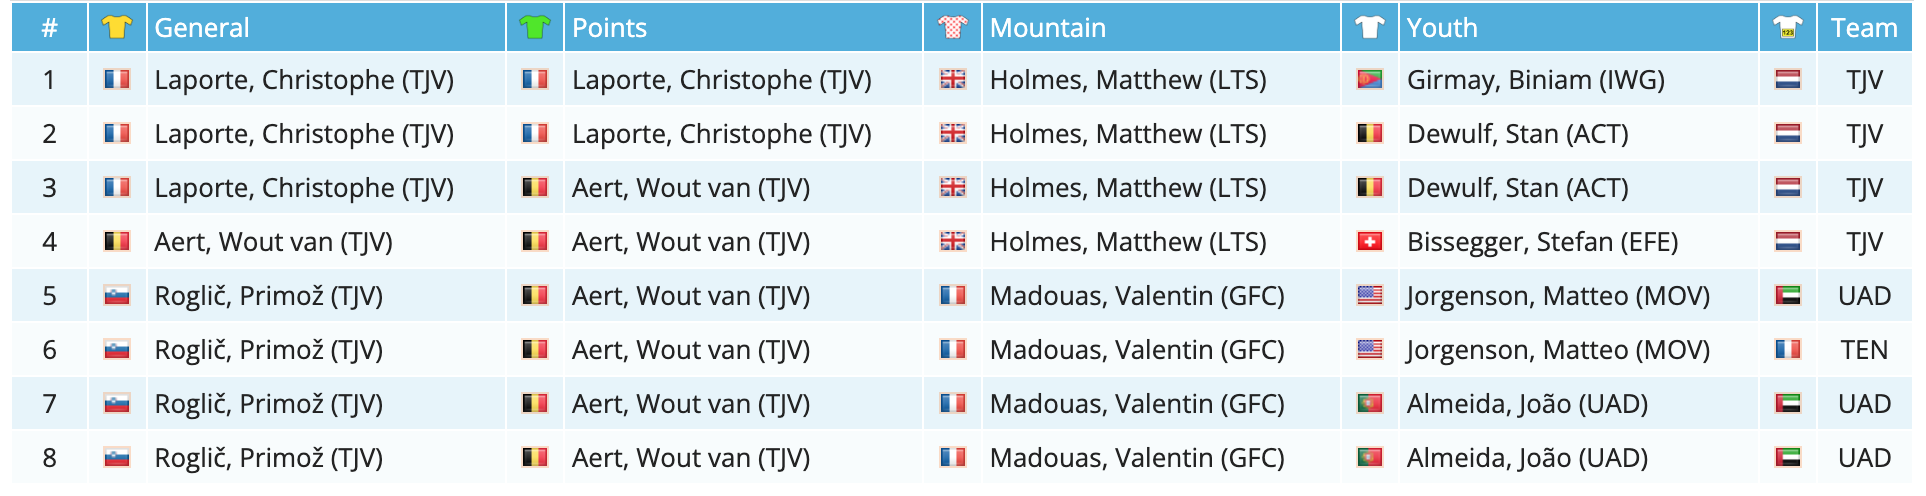The width and height of the screenshot is (1926, 496).
Task: Click the polka dot Mountain jersey icon
Action: point(953,28)
